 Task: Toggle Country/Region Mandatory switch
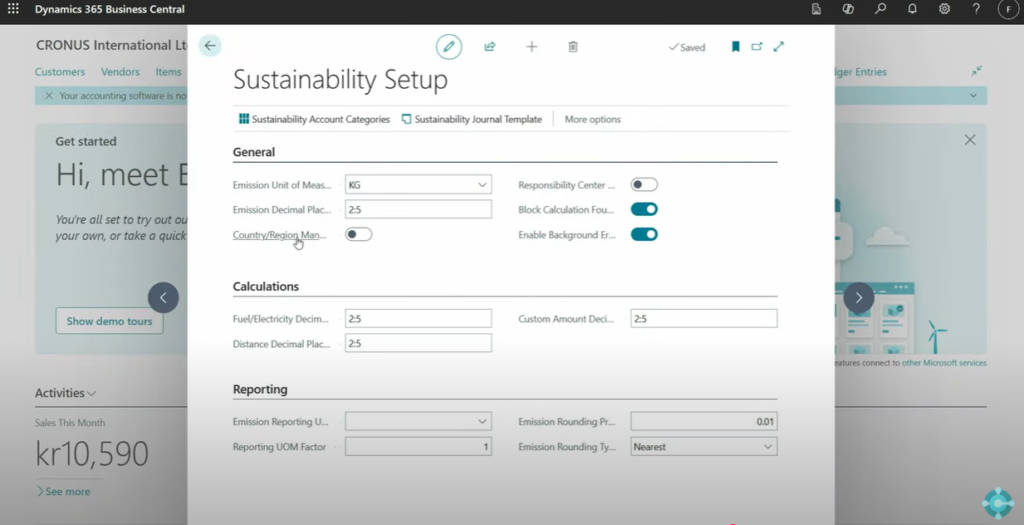coord(359,234)
